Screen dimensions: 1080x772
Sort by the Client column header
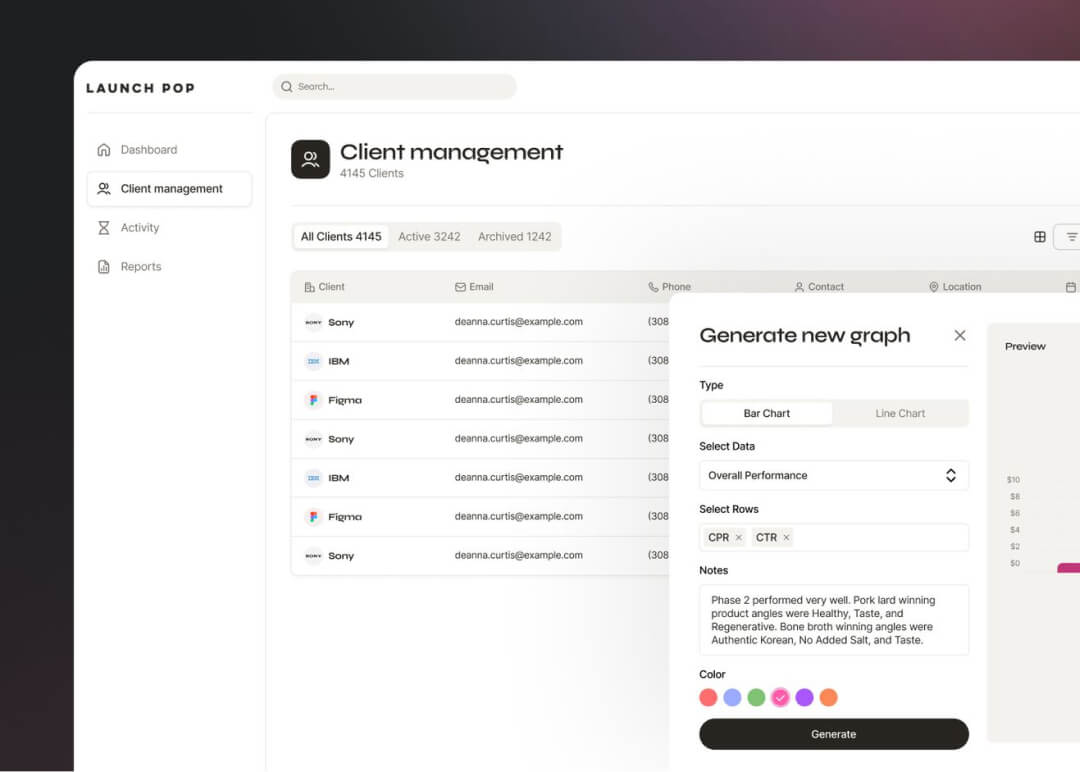pos(324,287)
